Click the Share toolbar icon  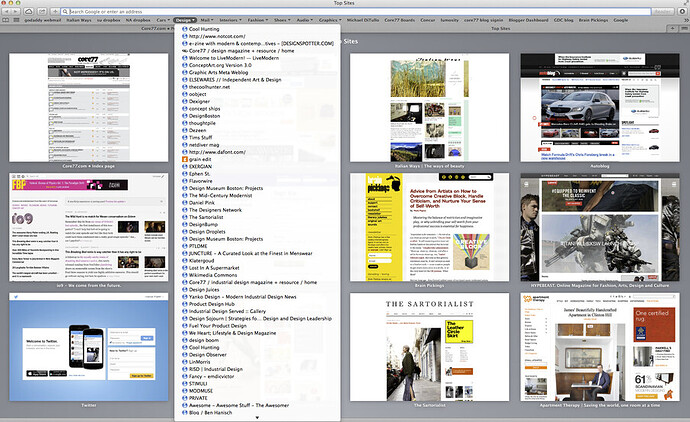pos(42,11)
